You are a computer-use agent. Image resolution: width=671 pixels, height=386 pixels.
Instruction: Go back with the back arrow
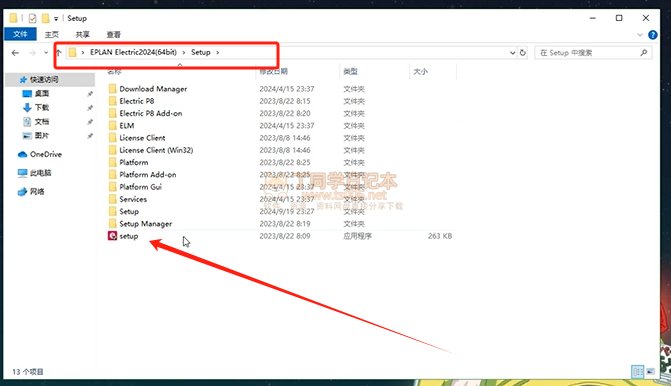point(15,53)
